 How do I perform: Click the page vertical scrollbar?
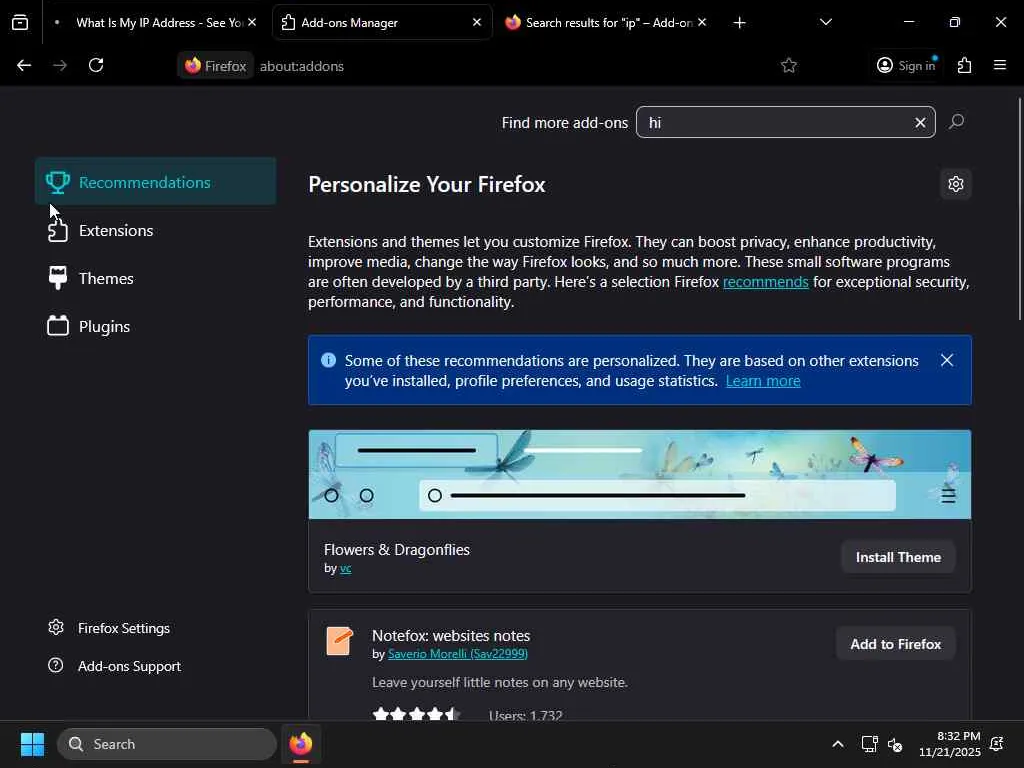pos(1019,209)
